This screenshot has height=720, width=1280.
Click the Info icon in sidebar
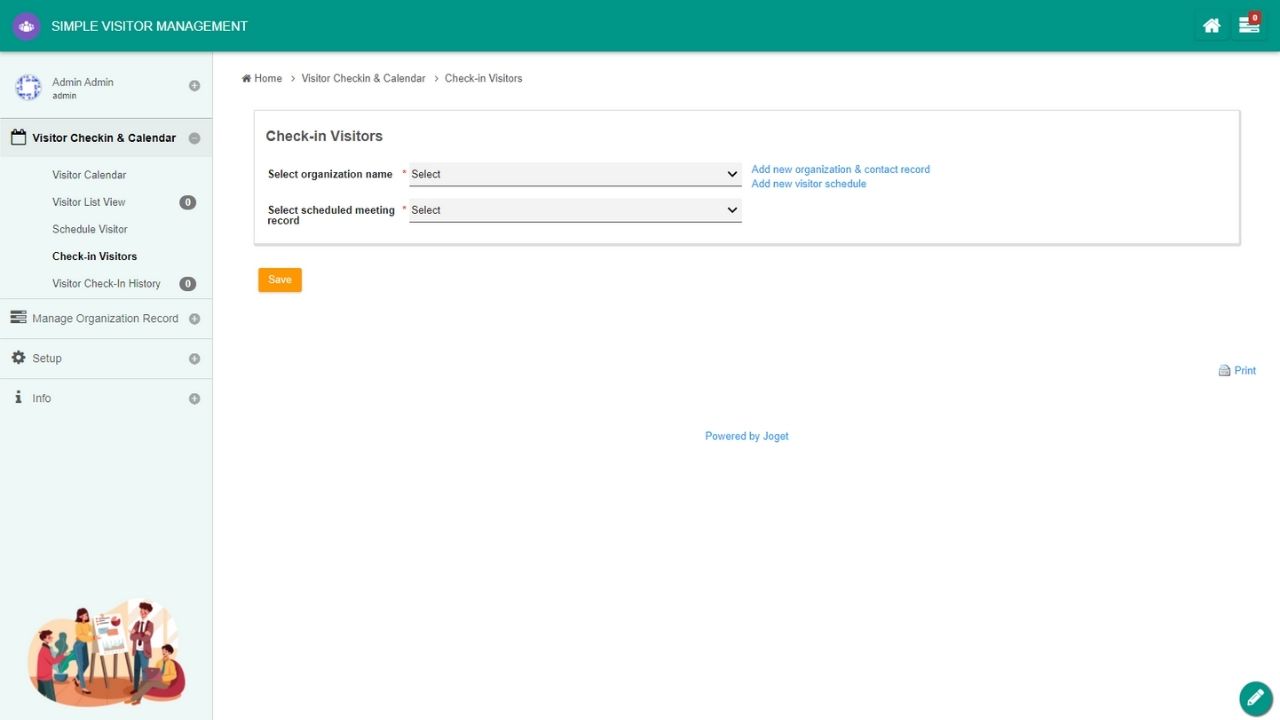(x=18, y=398)
